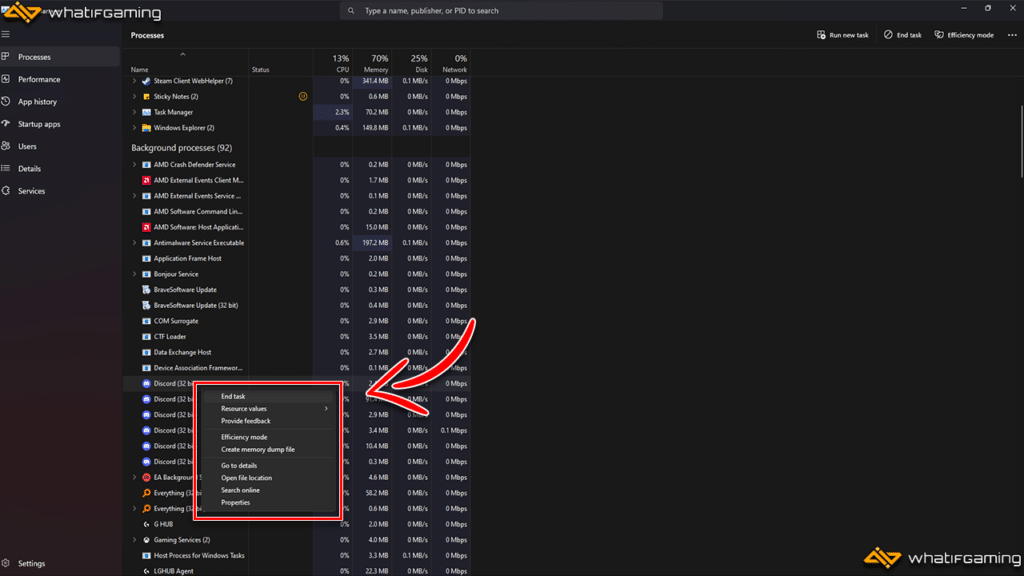Click the hamburger navigation menu icon
This screenshot has width=1024, height=576.
(6, 35)
